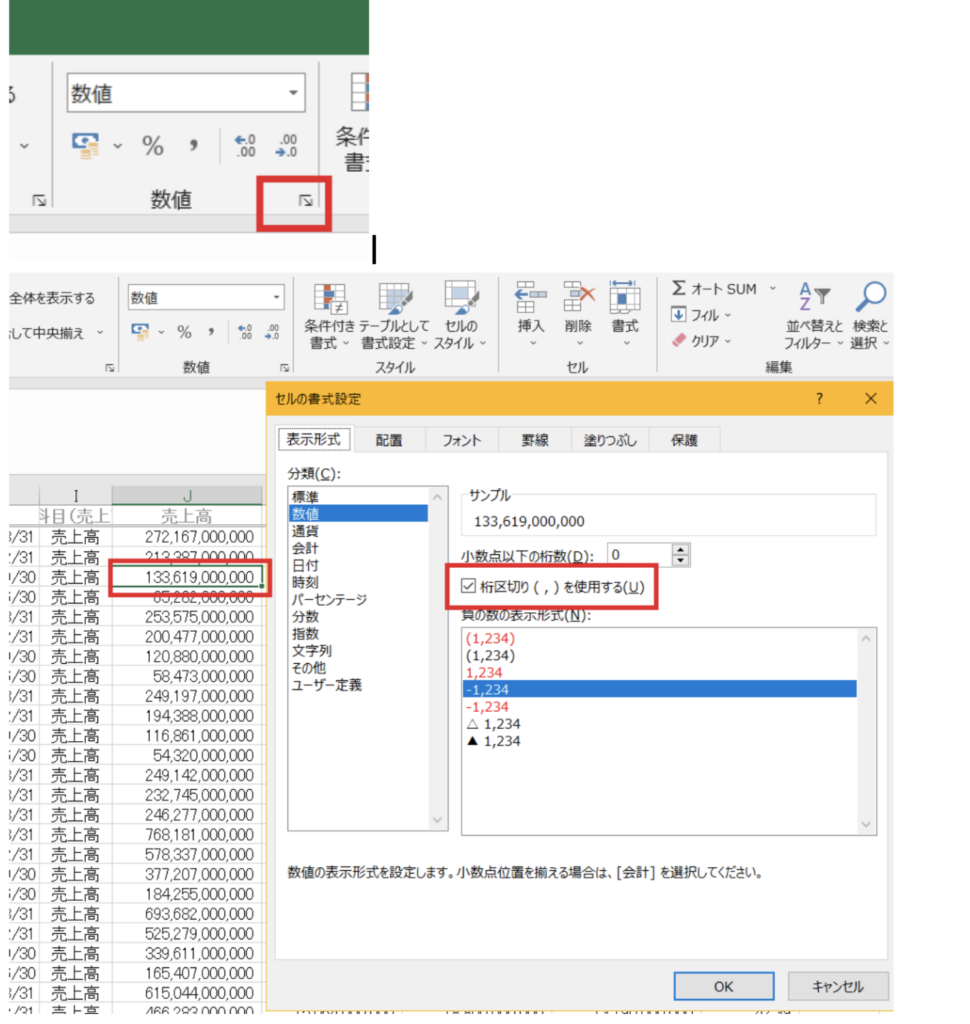The width and height of the screenshot is (970, 1024).
Task: Choose ▲ 1,234 negative number format
Action: pyautogui.click(x=660, y=741)
